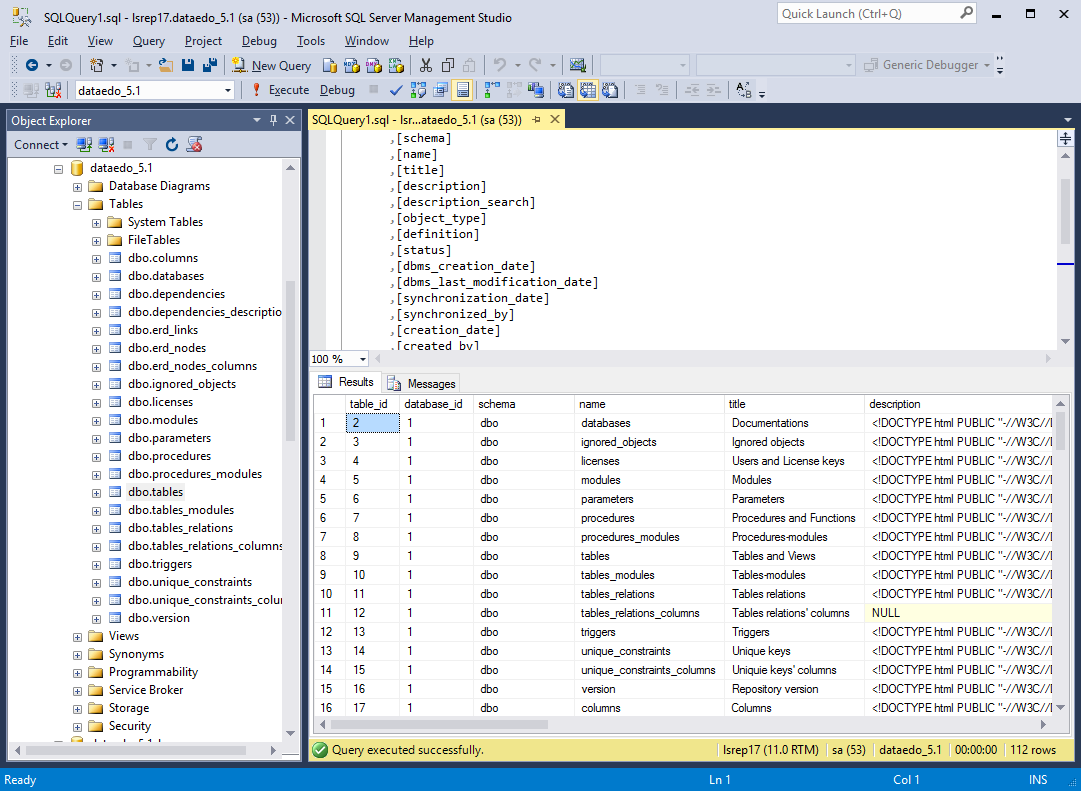Refresh the Object Explorer tree

tap(172, 145)
